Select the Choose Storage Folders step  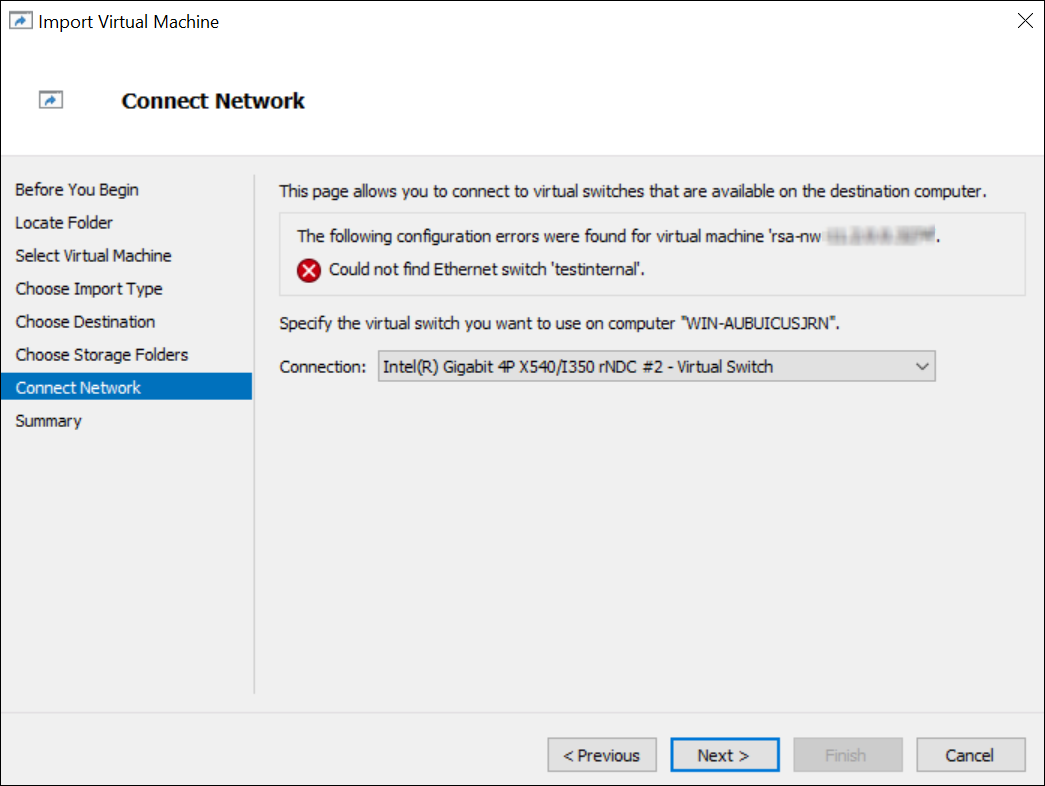102,355
